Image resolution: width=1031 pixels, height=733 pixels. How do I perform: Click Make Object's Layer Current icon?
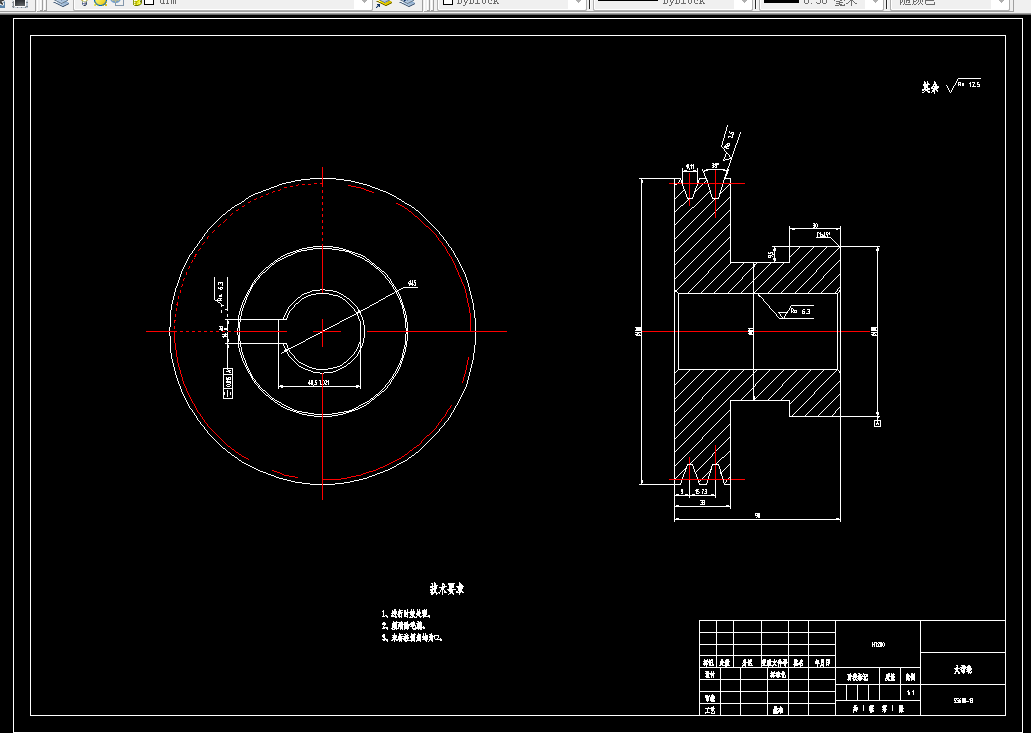tap(384, 3)
